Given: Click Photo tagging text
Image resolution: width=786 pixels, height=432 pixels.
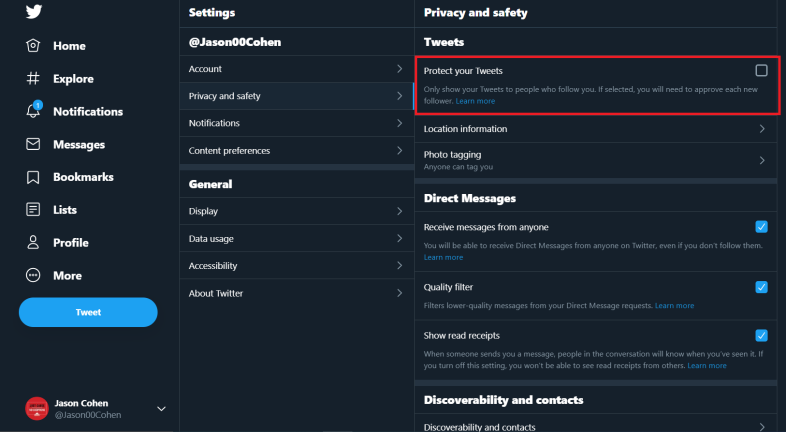Looking at the screenshot, I should tap(452, 155).
